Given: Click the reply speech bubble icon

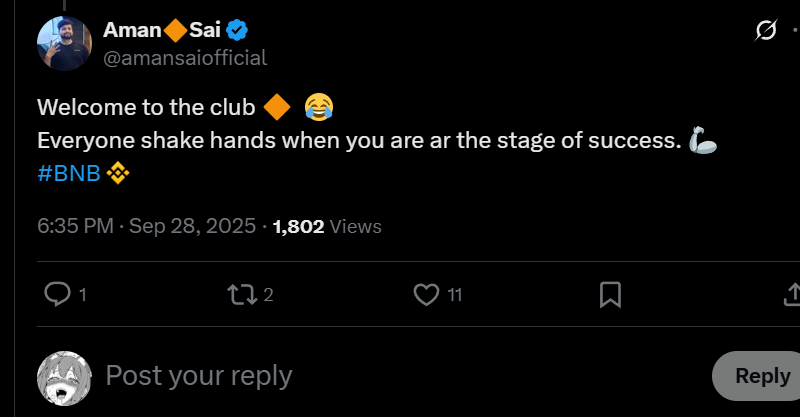Looking at the screenshot, I should click(x=59, y=295).
